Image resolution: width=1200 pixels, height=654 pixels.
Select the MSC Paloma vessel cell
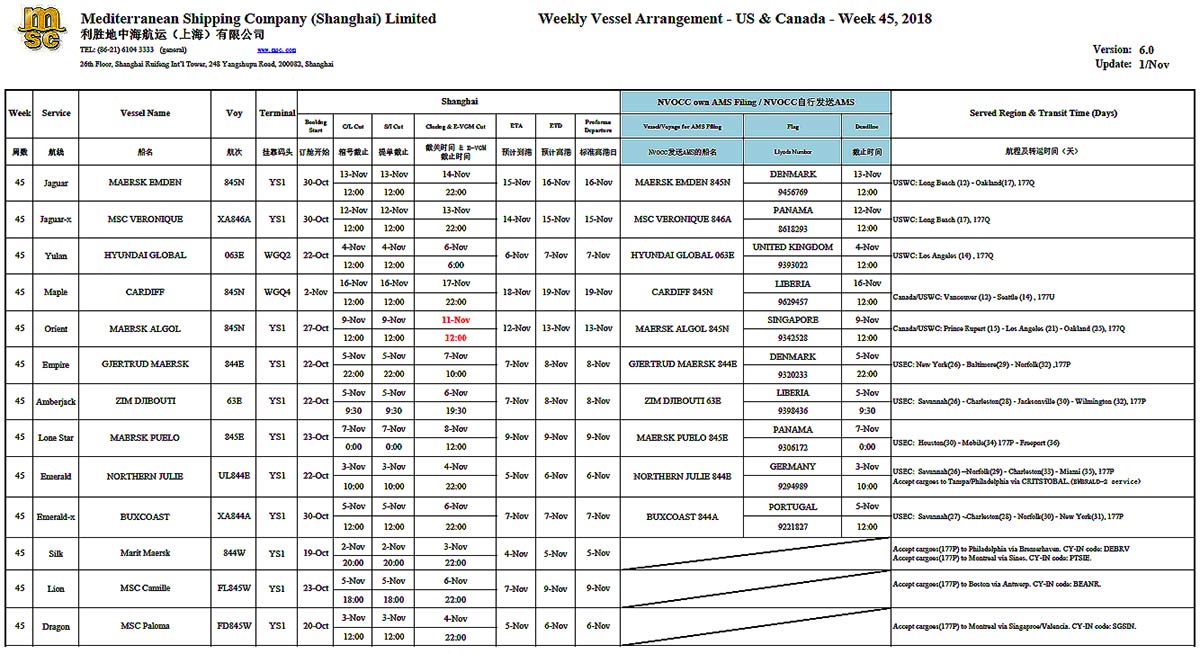[x=145, y=626]
